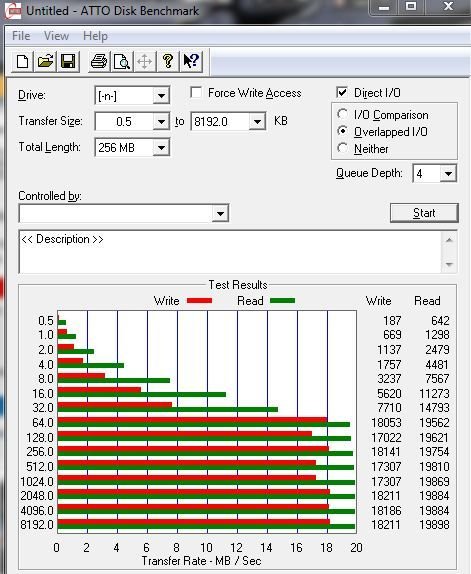
Task: Print results using the printer icon
Action: click(x=99, y=61)
